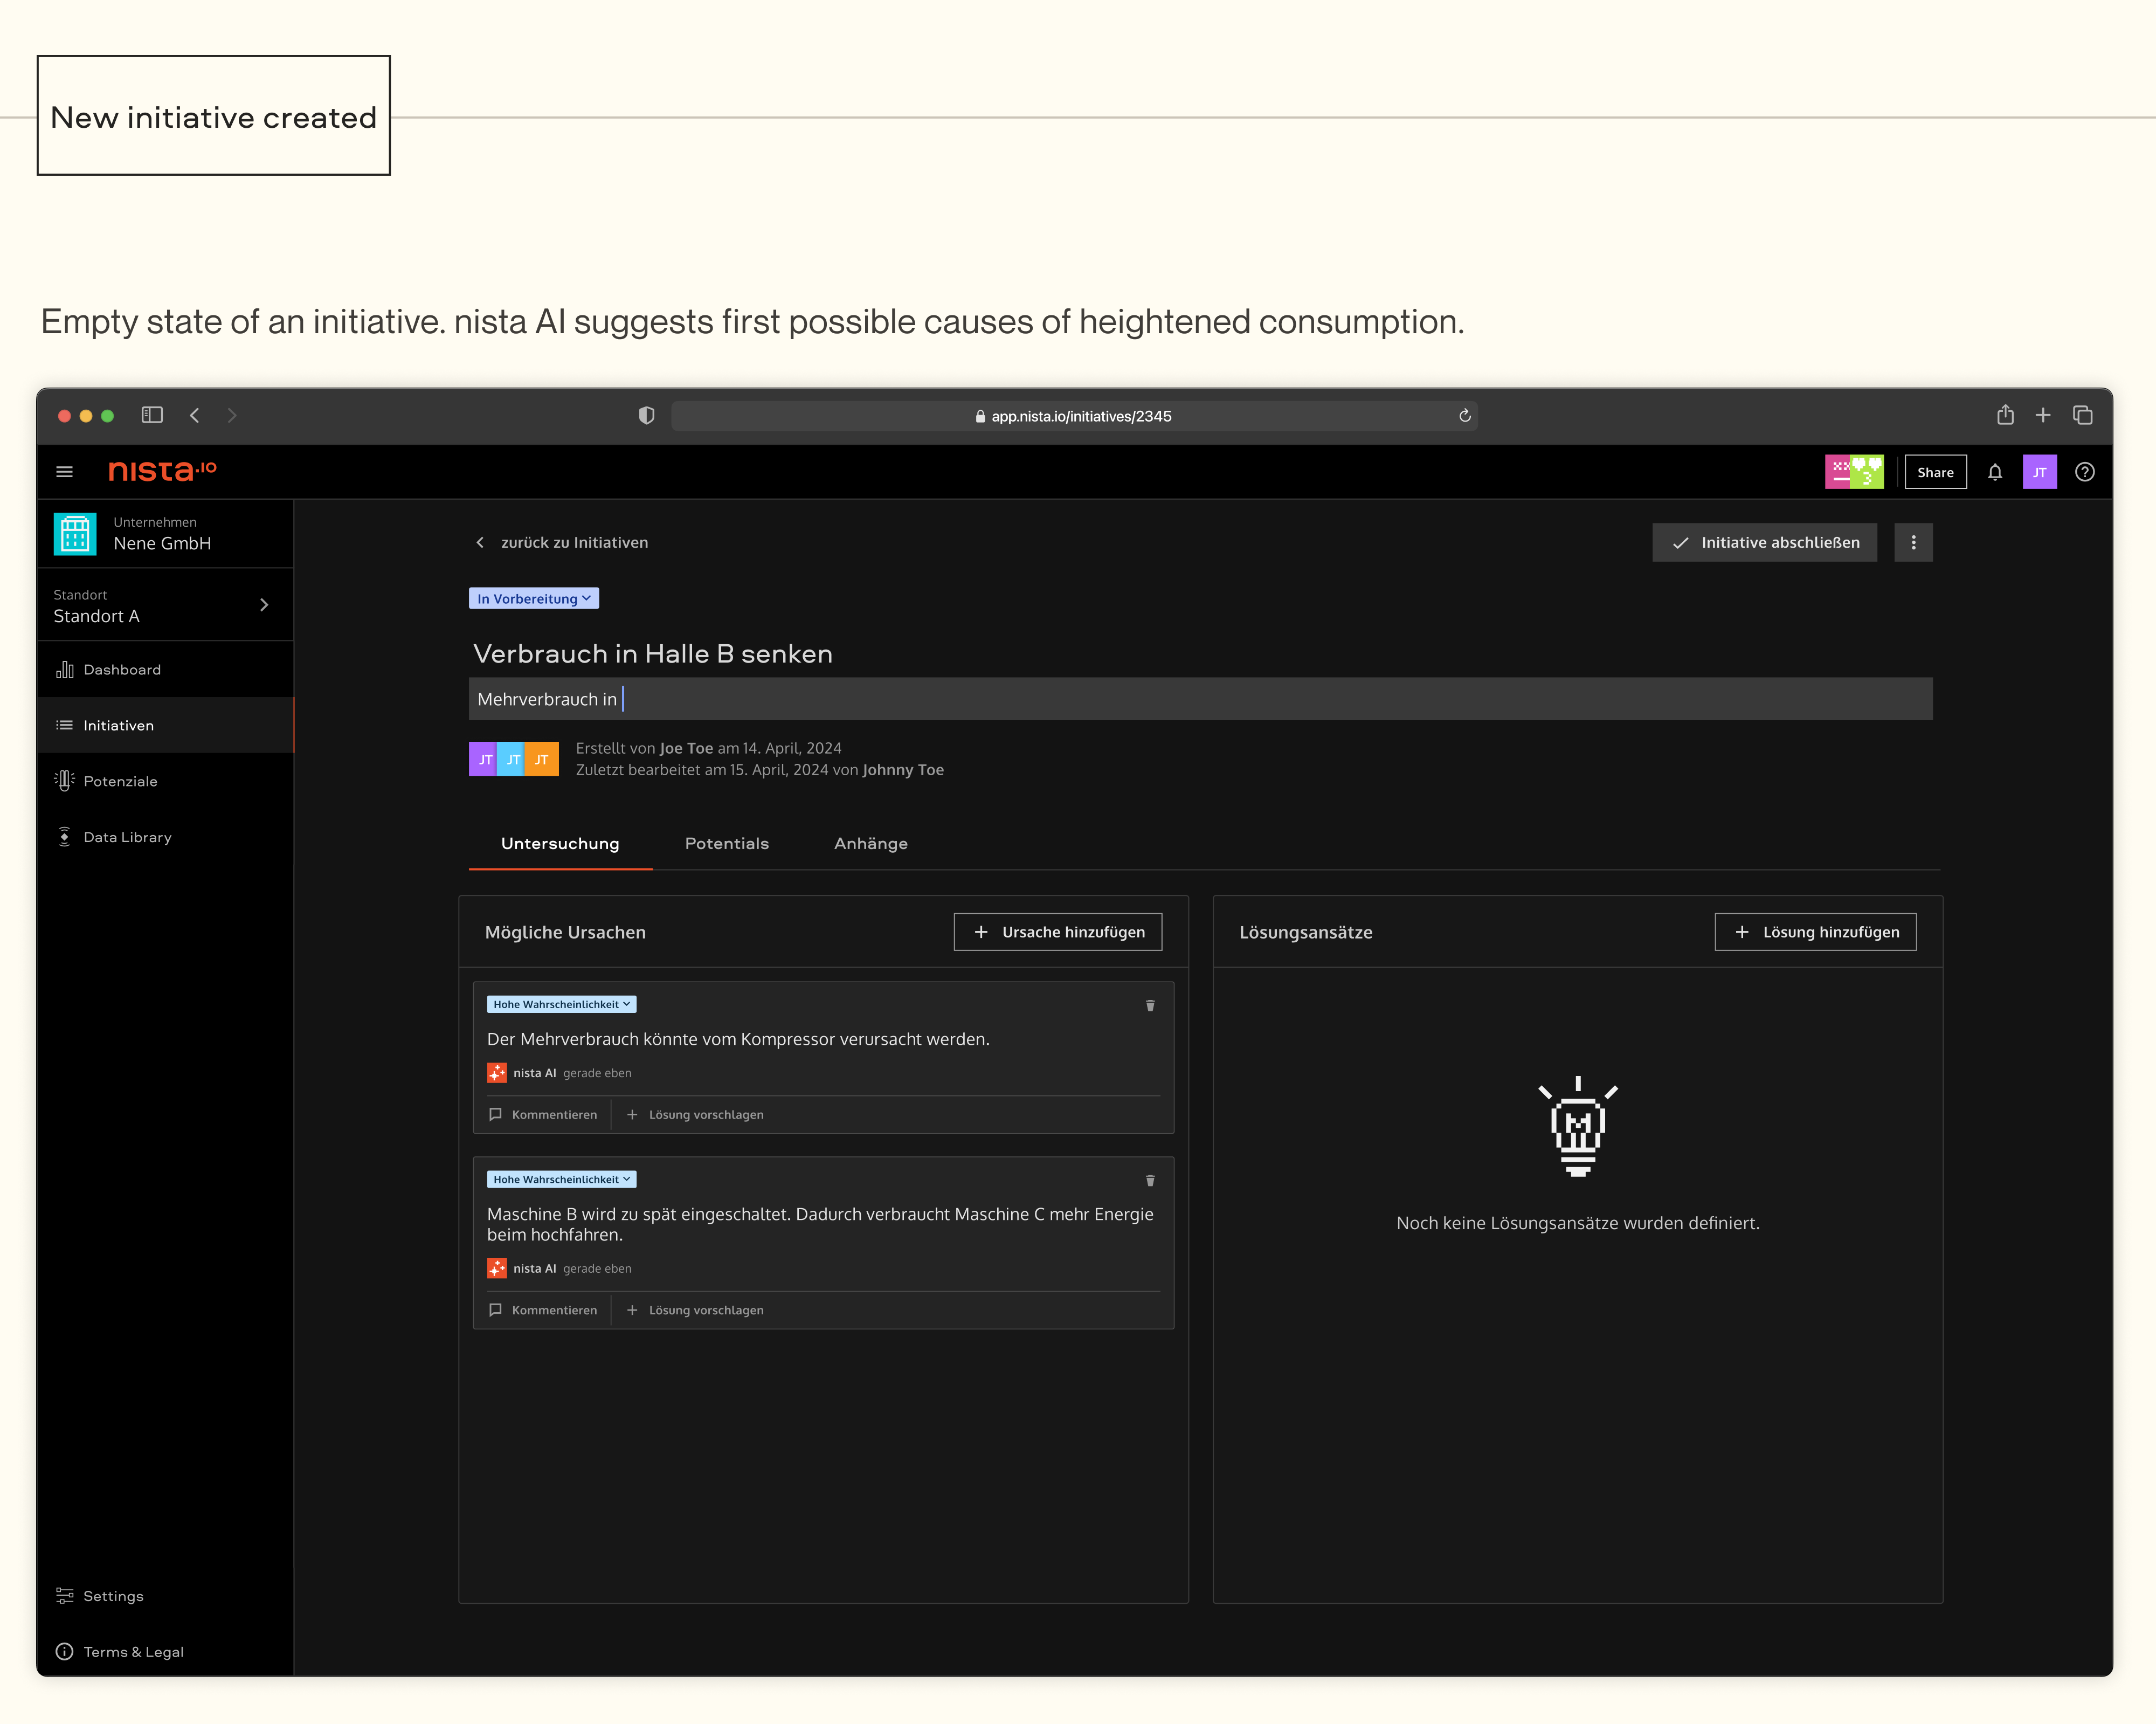Viewport: 2156px width, 1724px height.
Task: Open second Hohe Wahrscheinlichkeit dropdown
Action: click(x=561, y=1179)
